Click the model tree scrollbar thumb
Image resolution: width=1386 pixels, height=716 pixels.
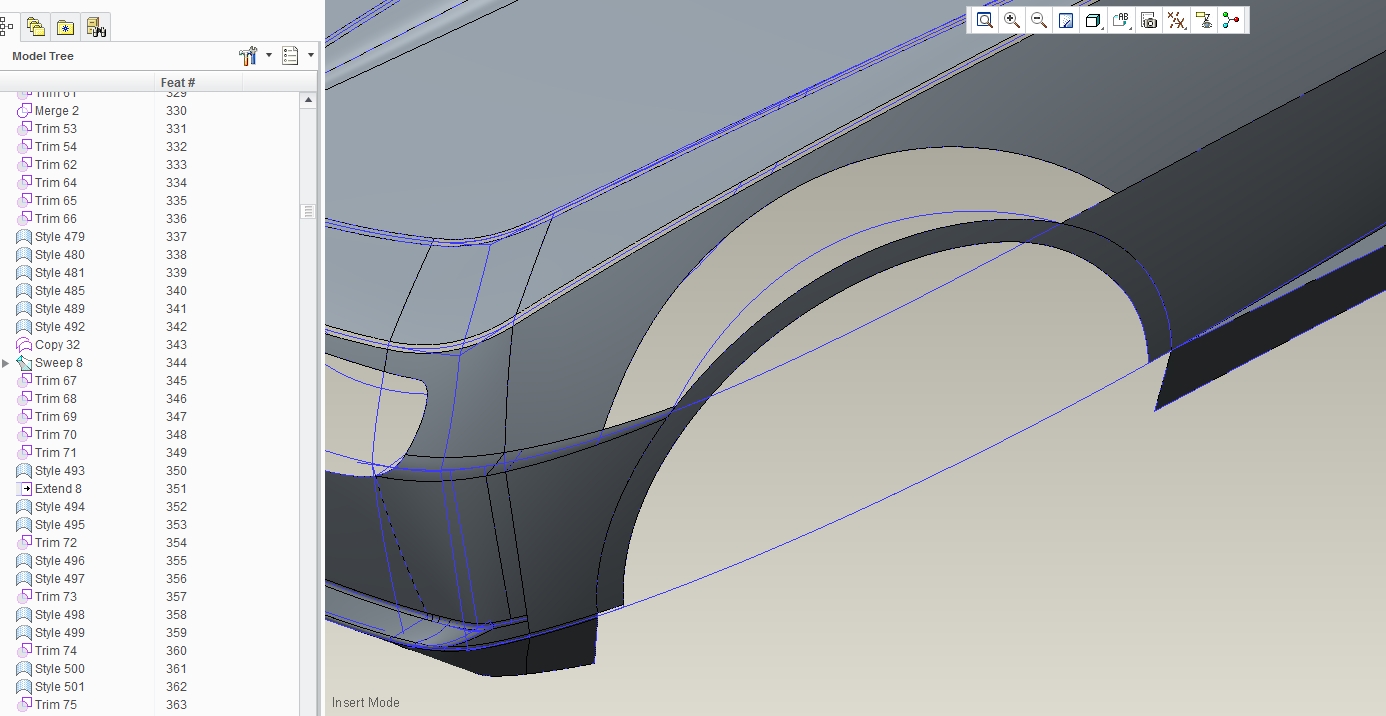[x=308, y=211]
